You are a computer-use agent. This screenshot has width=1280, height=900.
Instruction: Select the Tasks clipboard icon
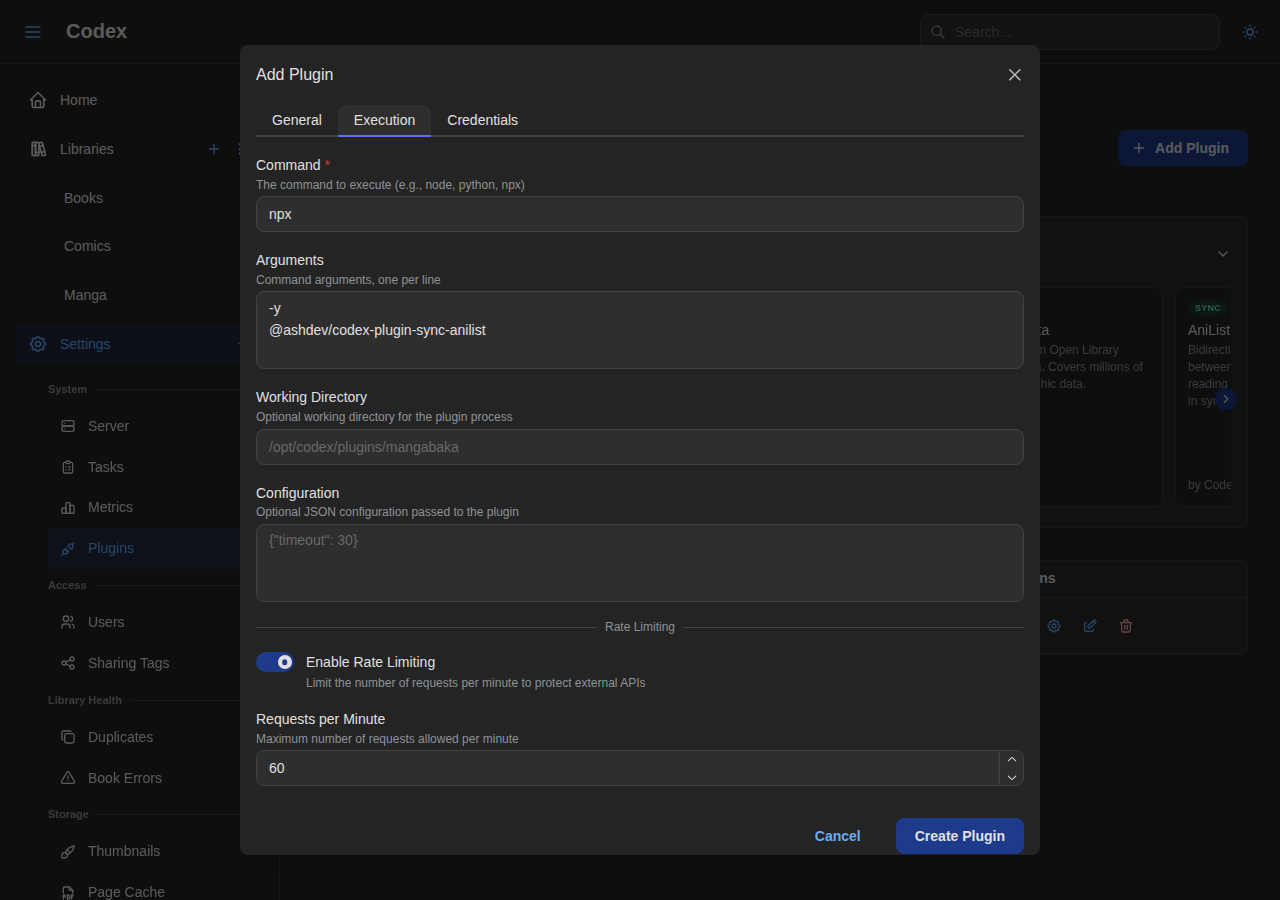(67, 467)
